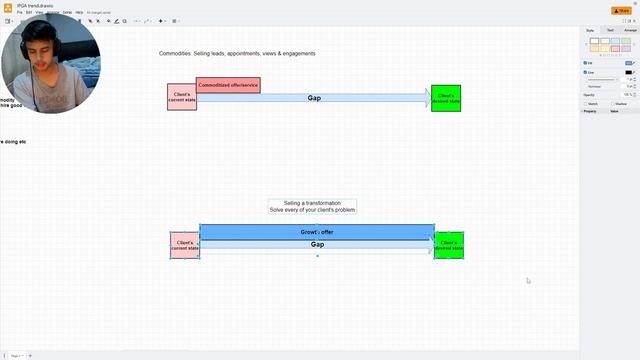Open the File menu
The image size is (640, 360).
pos(20,13)
